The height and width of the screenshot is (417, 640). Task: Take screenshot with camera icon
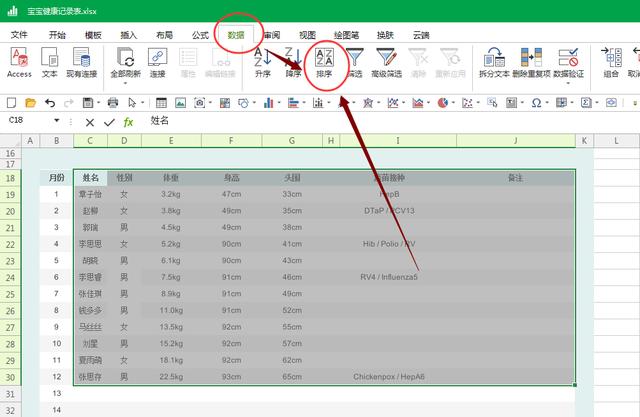[x=199, y=102]
